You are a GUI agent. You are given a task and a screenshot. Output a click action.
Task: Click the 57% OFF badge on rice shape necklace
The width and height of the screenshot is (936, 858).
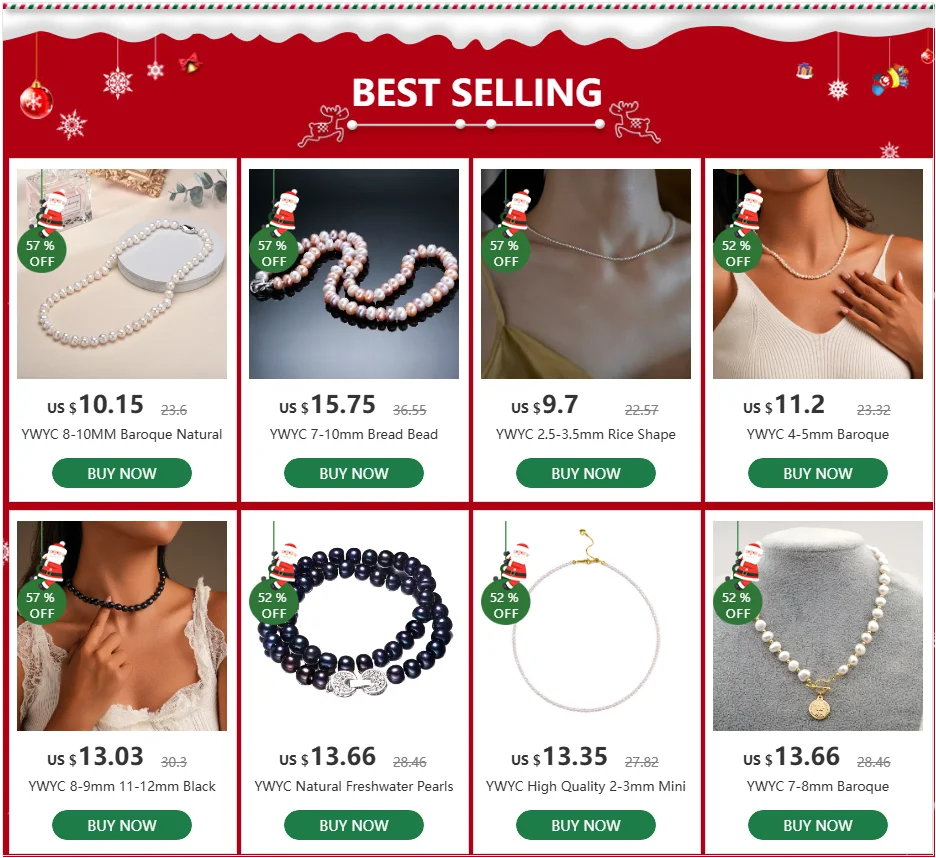(x=505, y=253)
